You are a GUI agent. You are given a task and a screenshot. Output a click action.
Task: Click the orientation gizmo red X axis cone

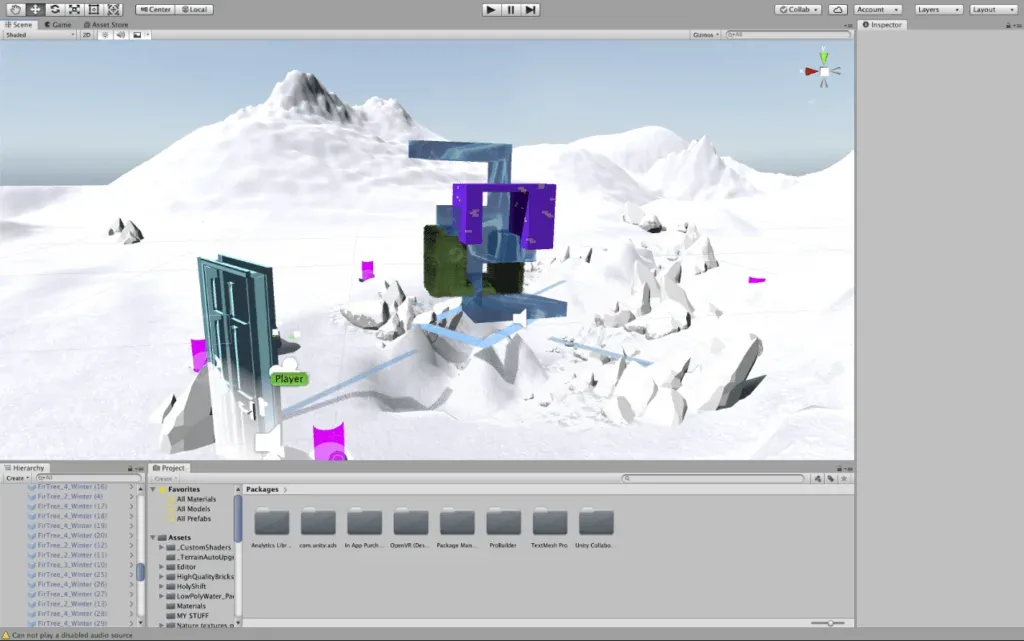pyautogui.click(x=810, y=71)
